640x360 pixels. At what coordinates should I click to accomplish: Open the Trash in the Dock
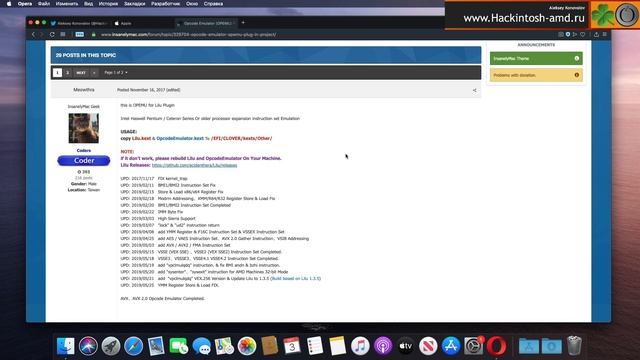tap(574, 346)
